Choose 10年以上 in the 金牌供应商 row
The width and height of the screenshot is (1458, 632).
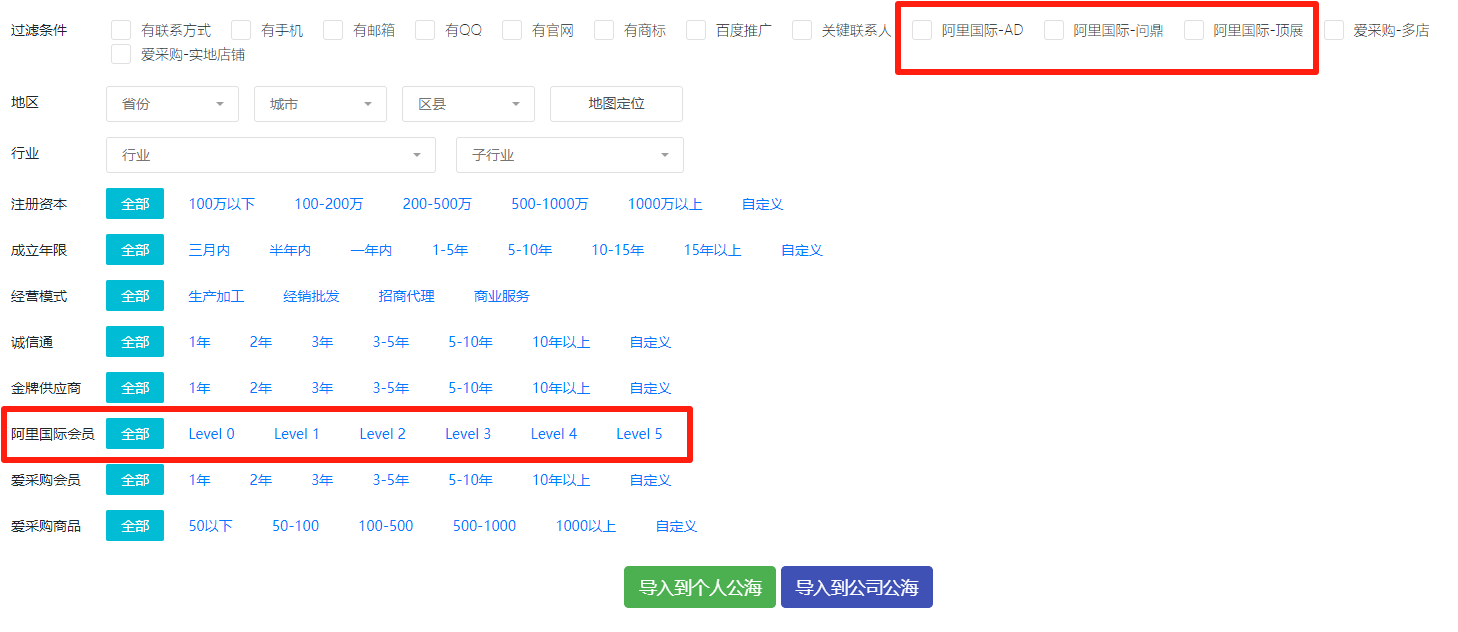pyautogui.click(x=561, y=388)
